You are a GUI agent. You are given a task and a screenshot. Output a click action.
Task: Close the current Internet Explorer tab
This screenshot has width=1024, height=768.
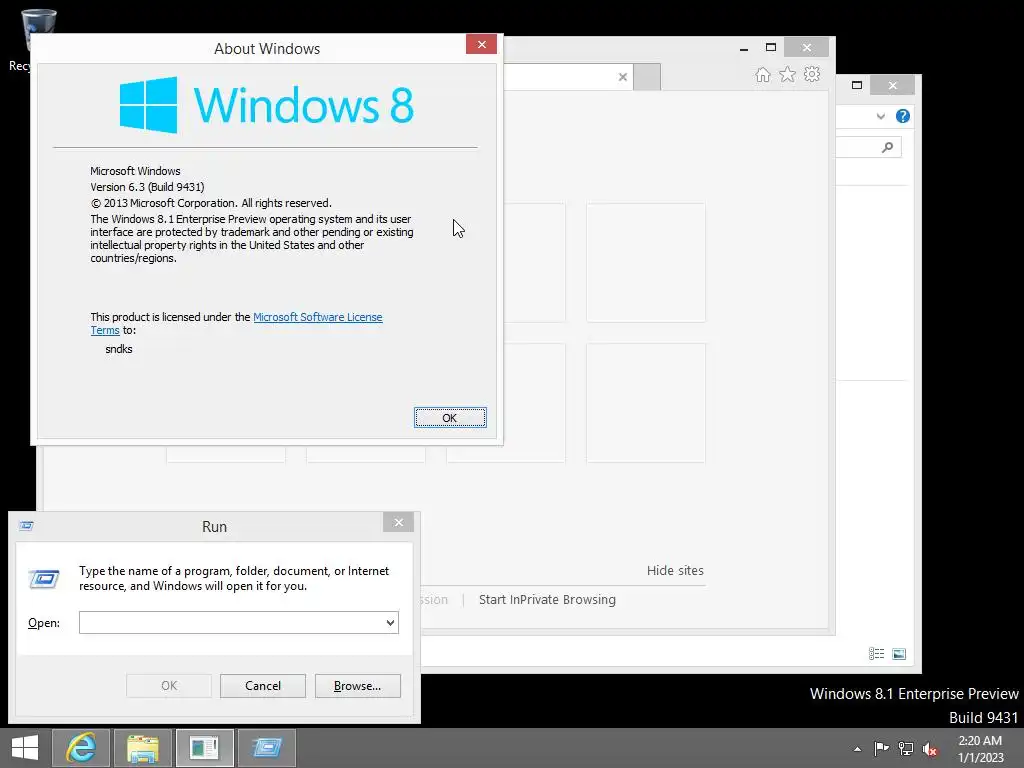[623, 77]
